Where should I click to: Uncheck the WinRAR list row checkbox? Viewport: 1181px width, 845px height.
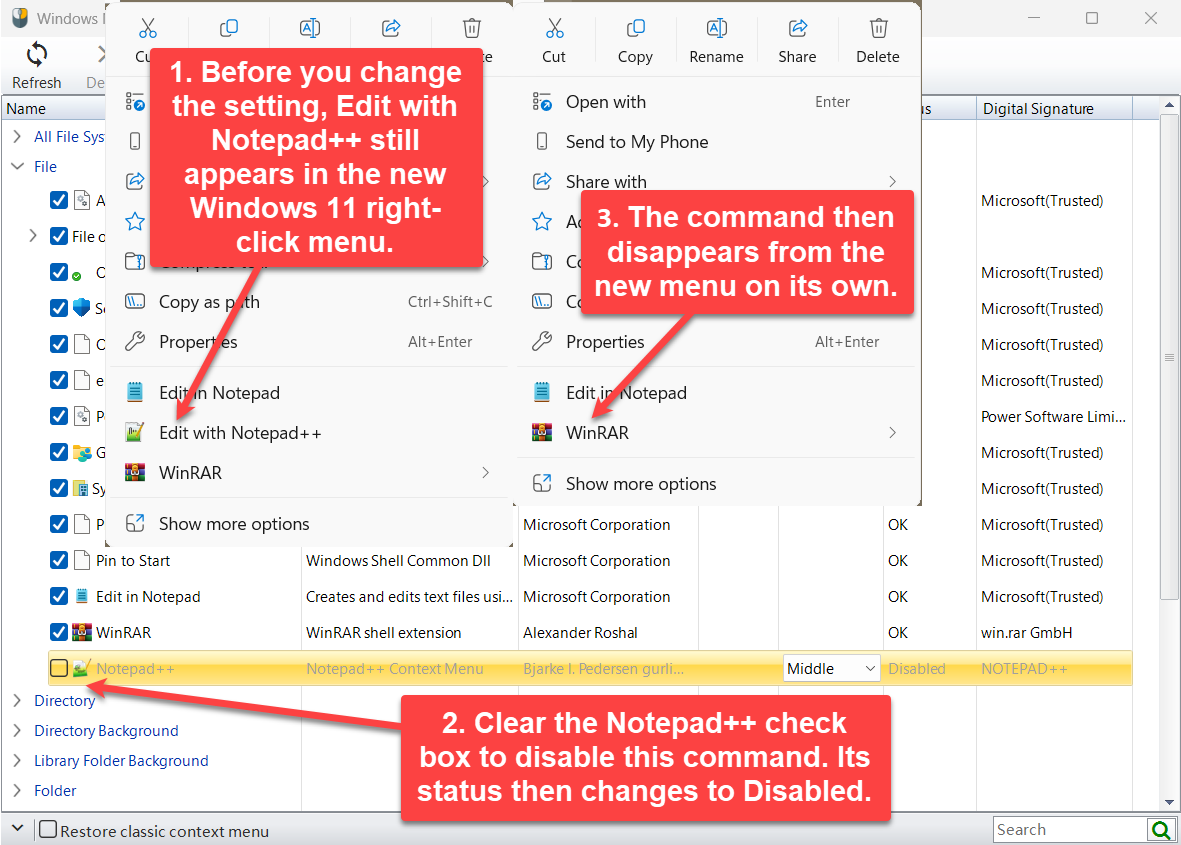59,633
